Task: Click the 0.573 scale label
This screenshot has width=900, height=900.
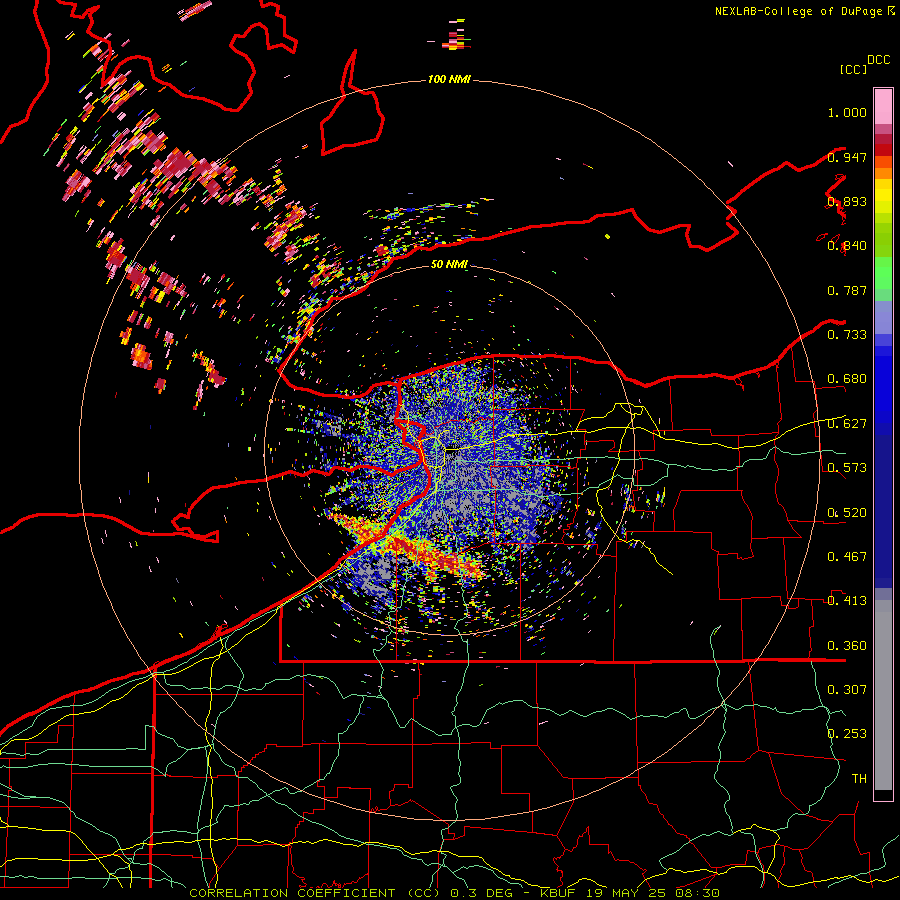Action: click(847, 468)
